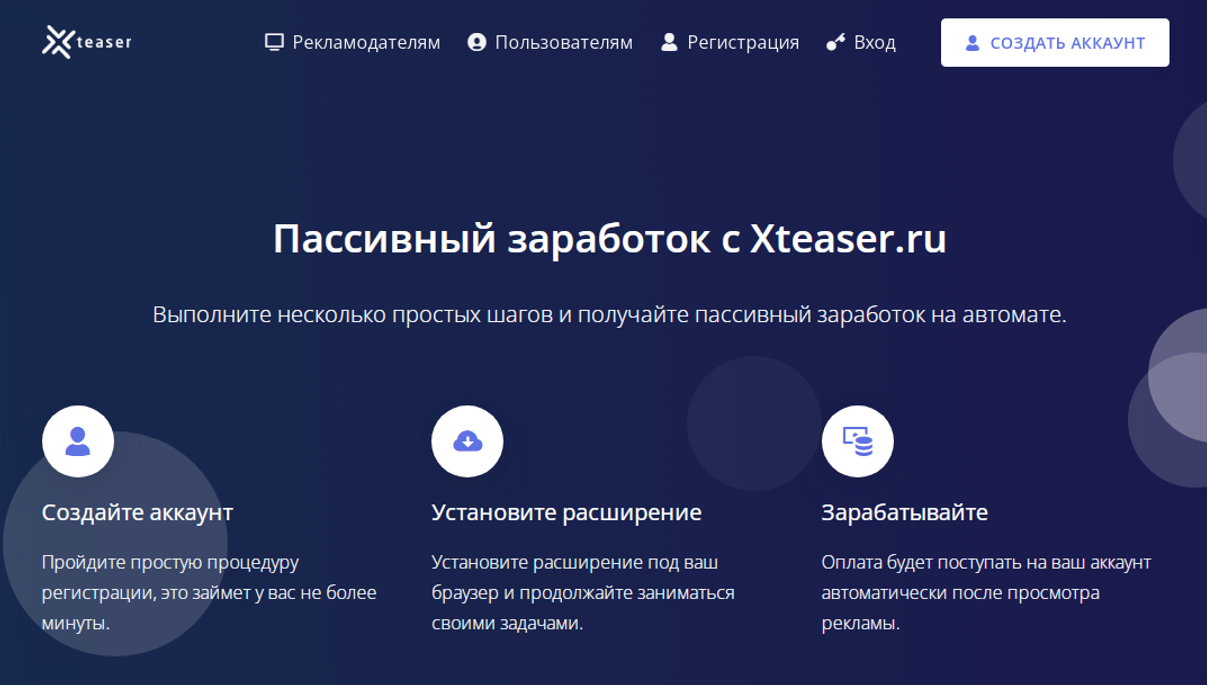Image resolution: width=1207 pixels, height=685 pixels.
Task: Click the paragraph starting with Оплата будет
Action: point(986,593)
